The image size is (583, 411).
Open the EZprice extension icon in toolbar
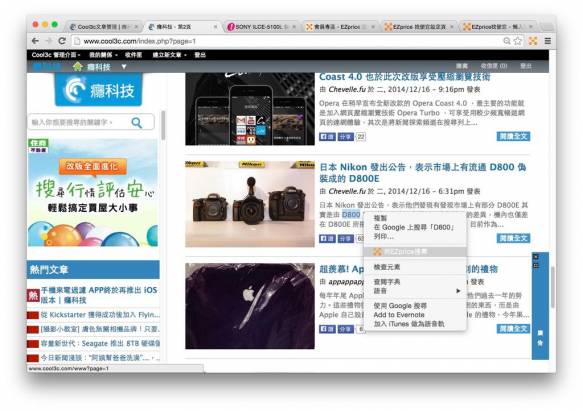click(533, 41)
